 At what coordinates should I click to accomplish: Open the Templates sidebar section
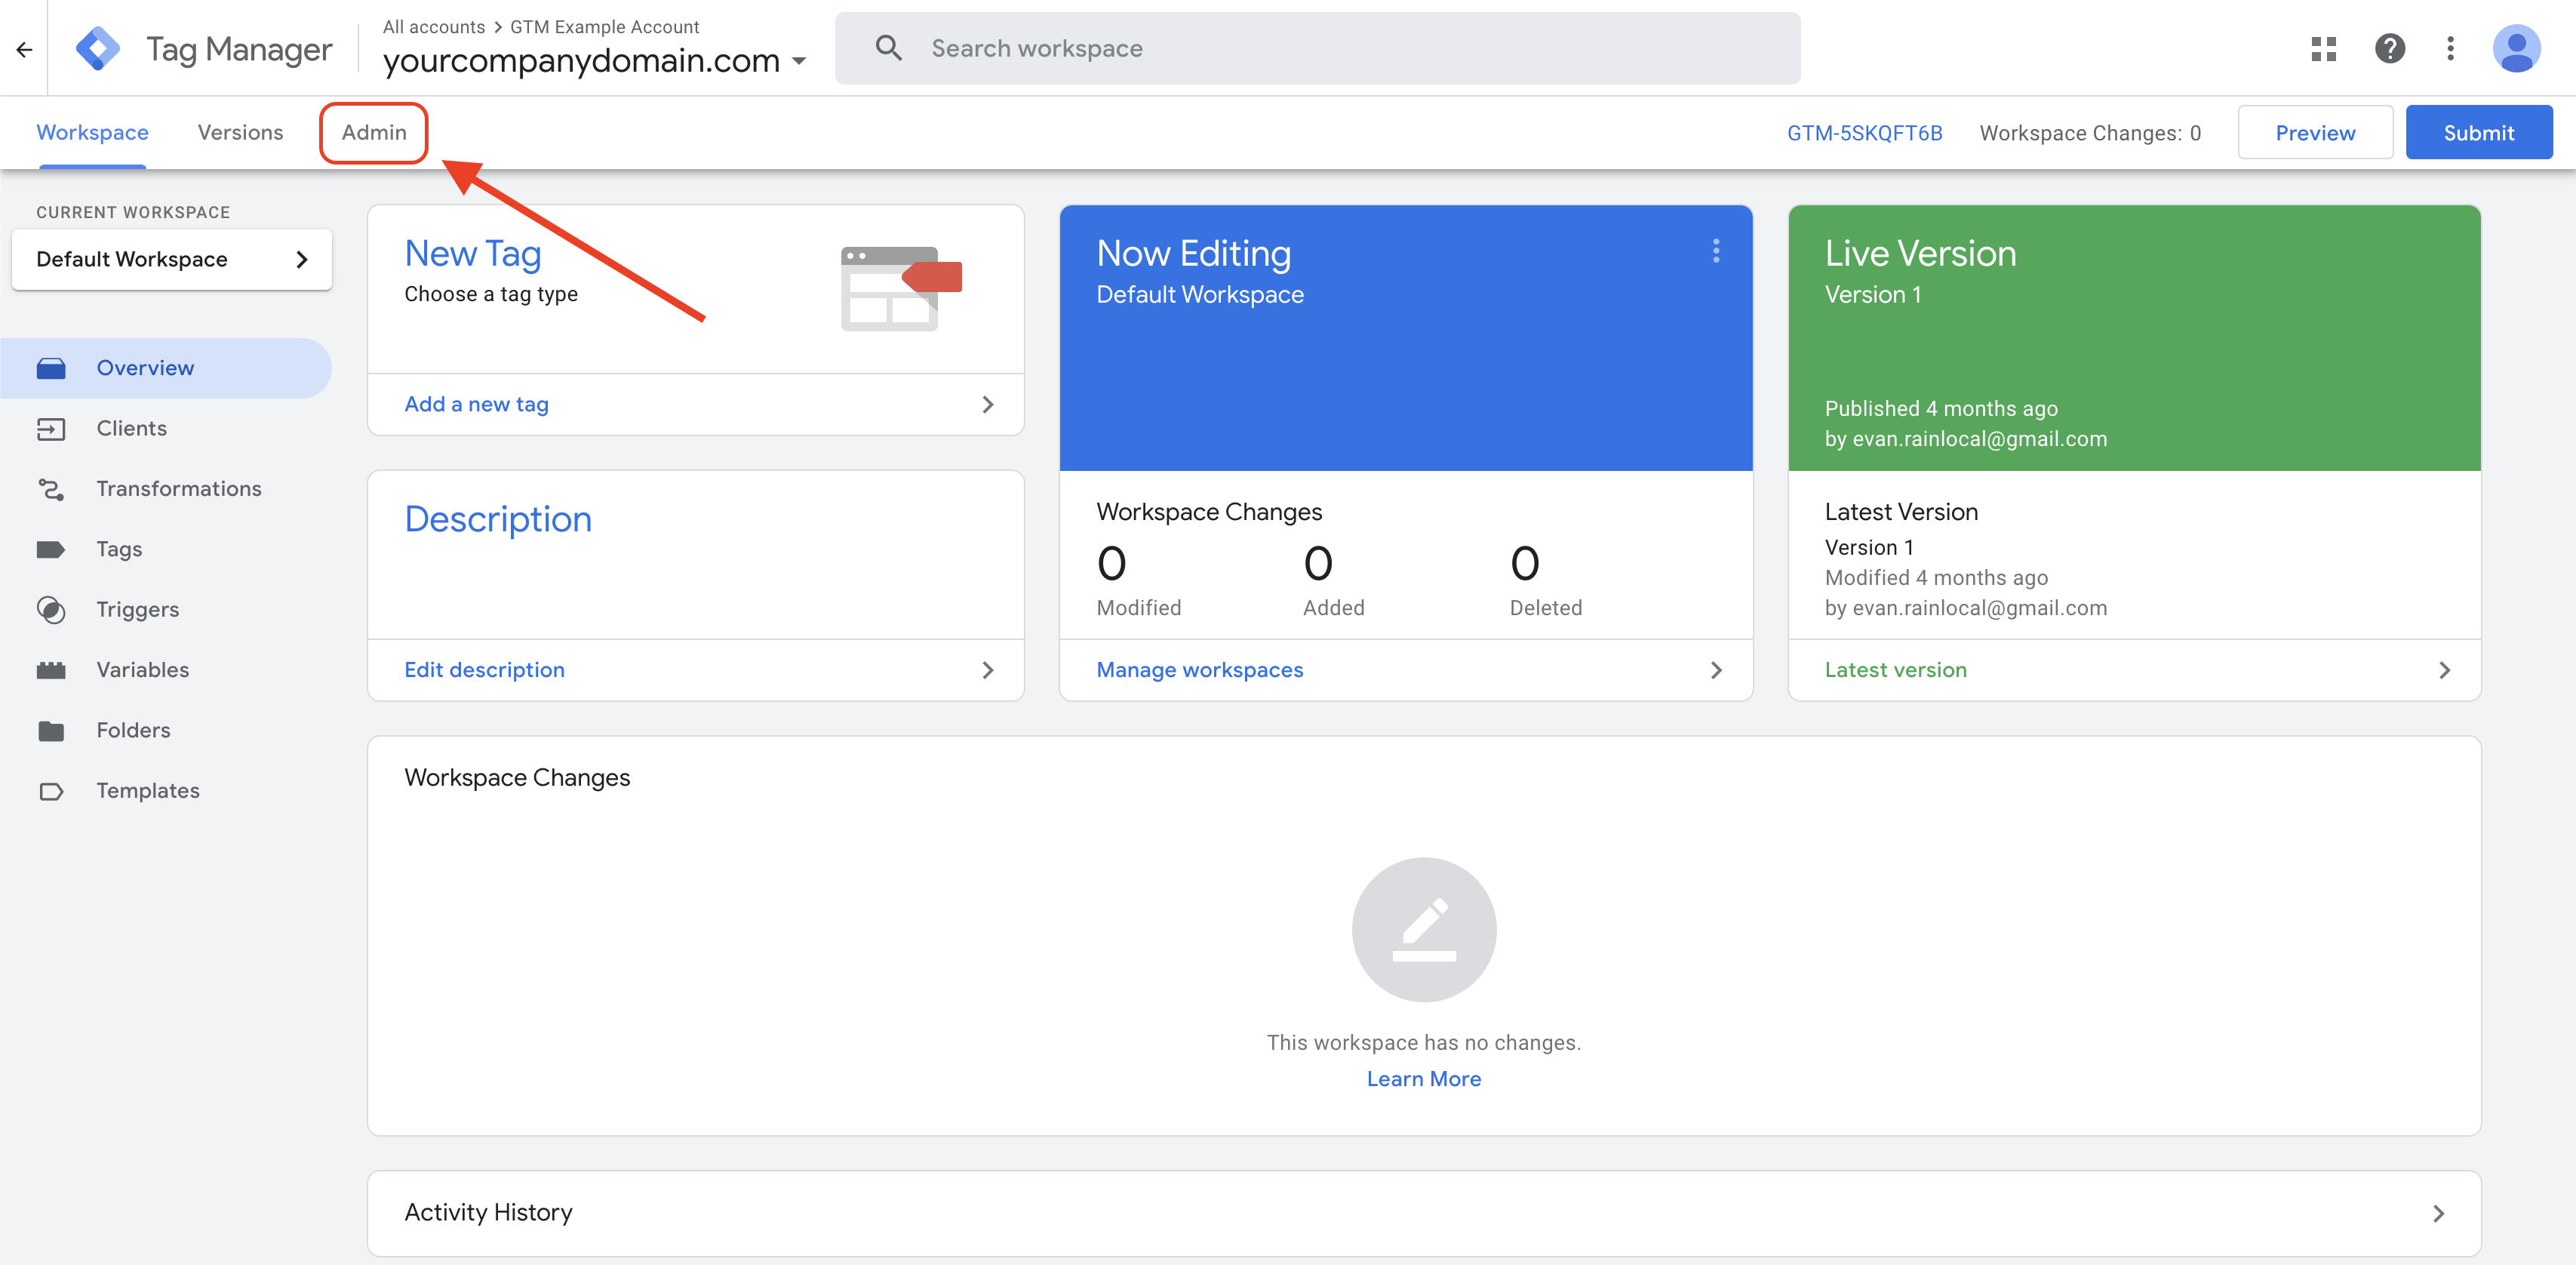(x=147, y=790)
